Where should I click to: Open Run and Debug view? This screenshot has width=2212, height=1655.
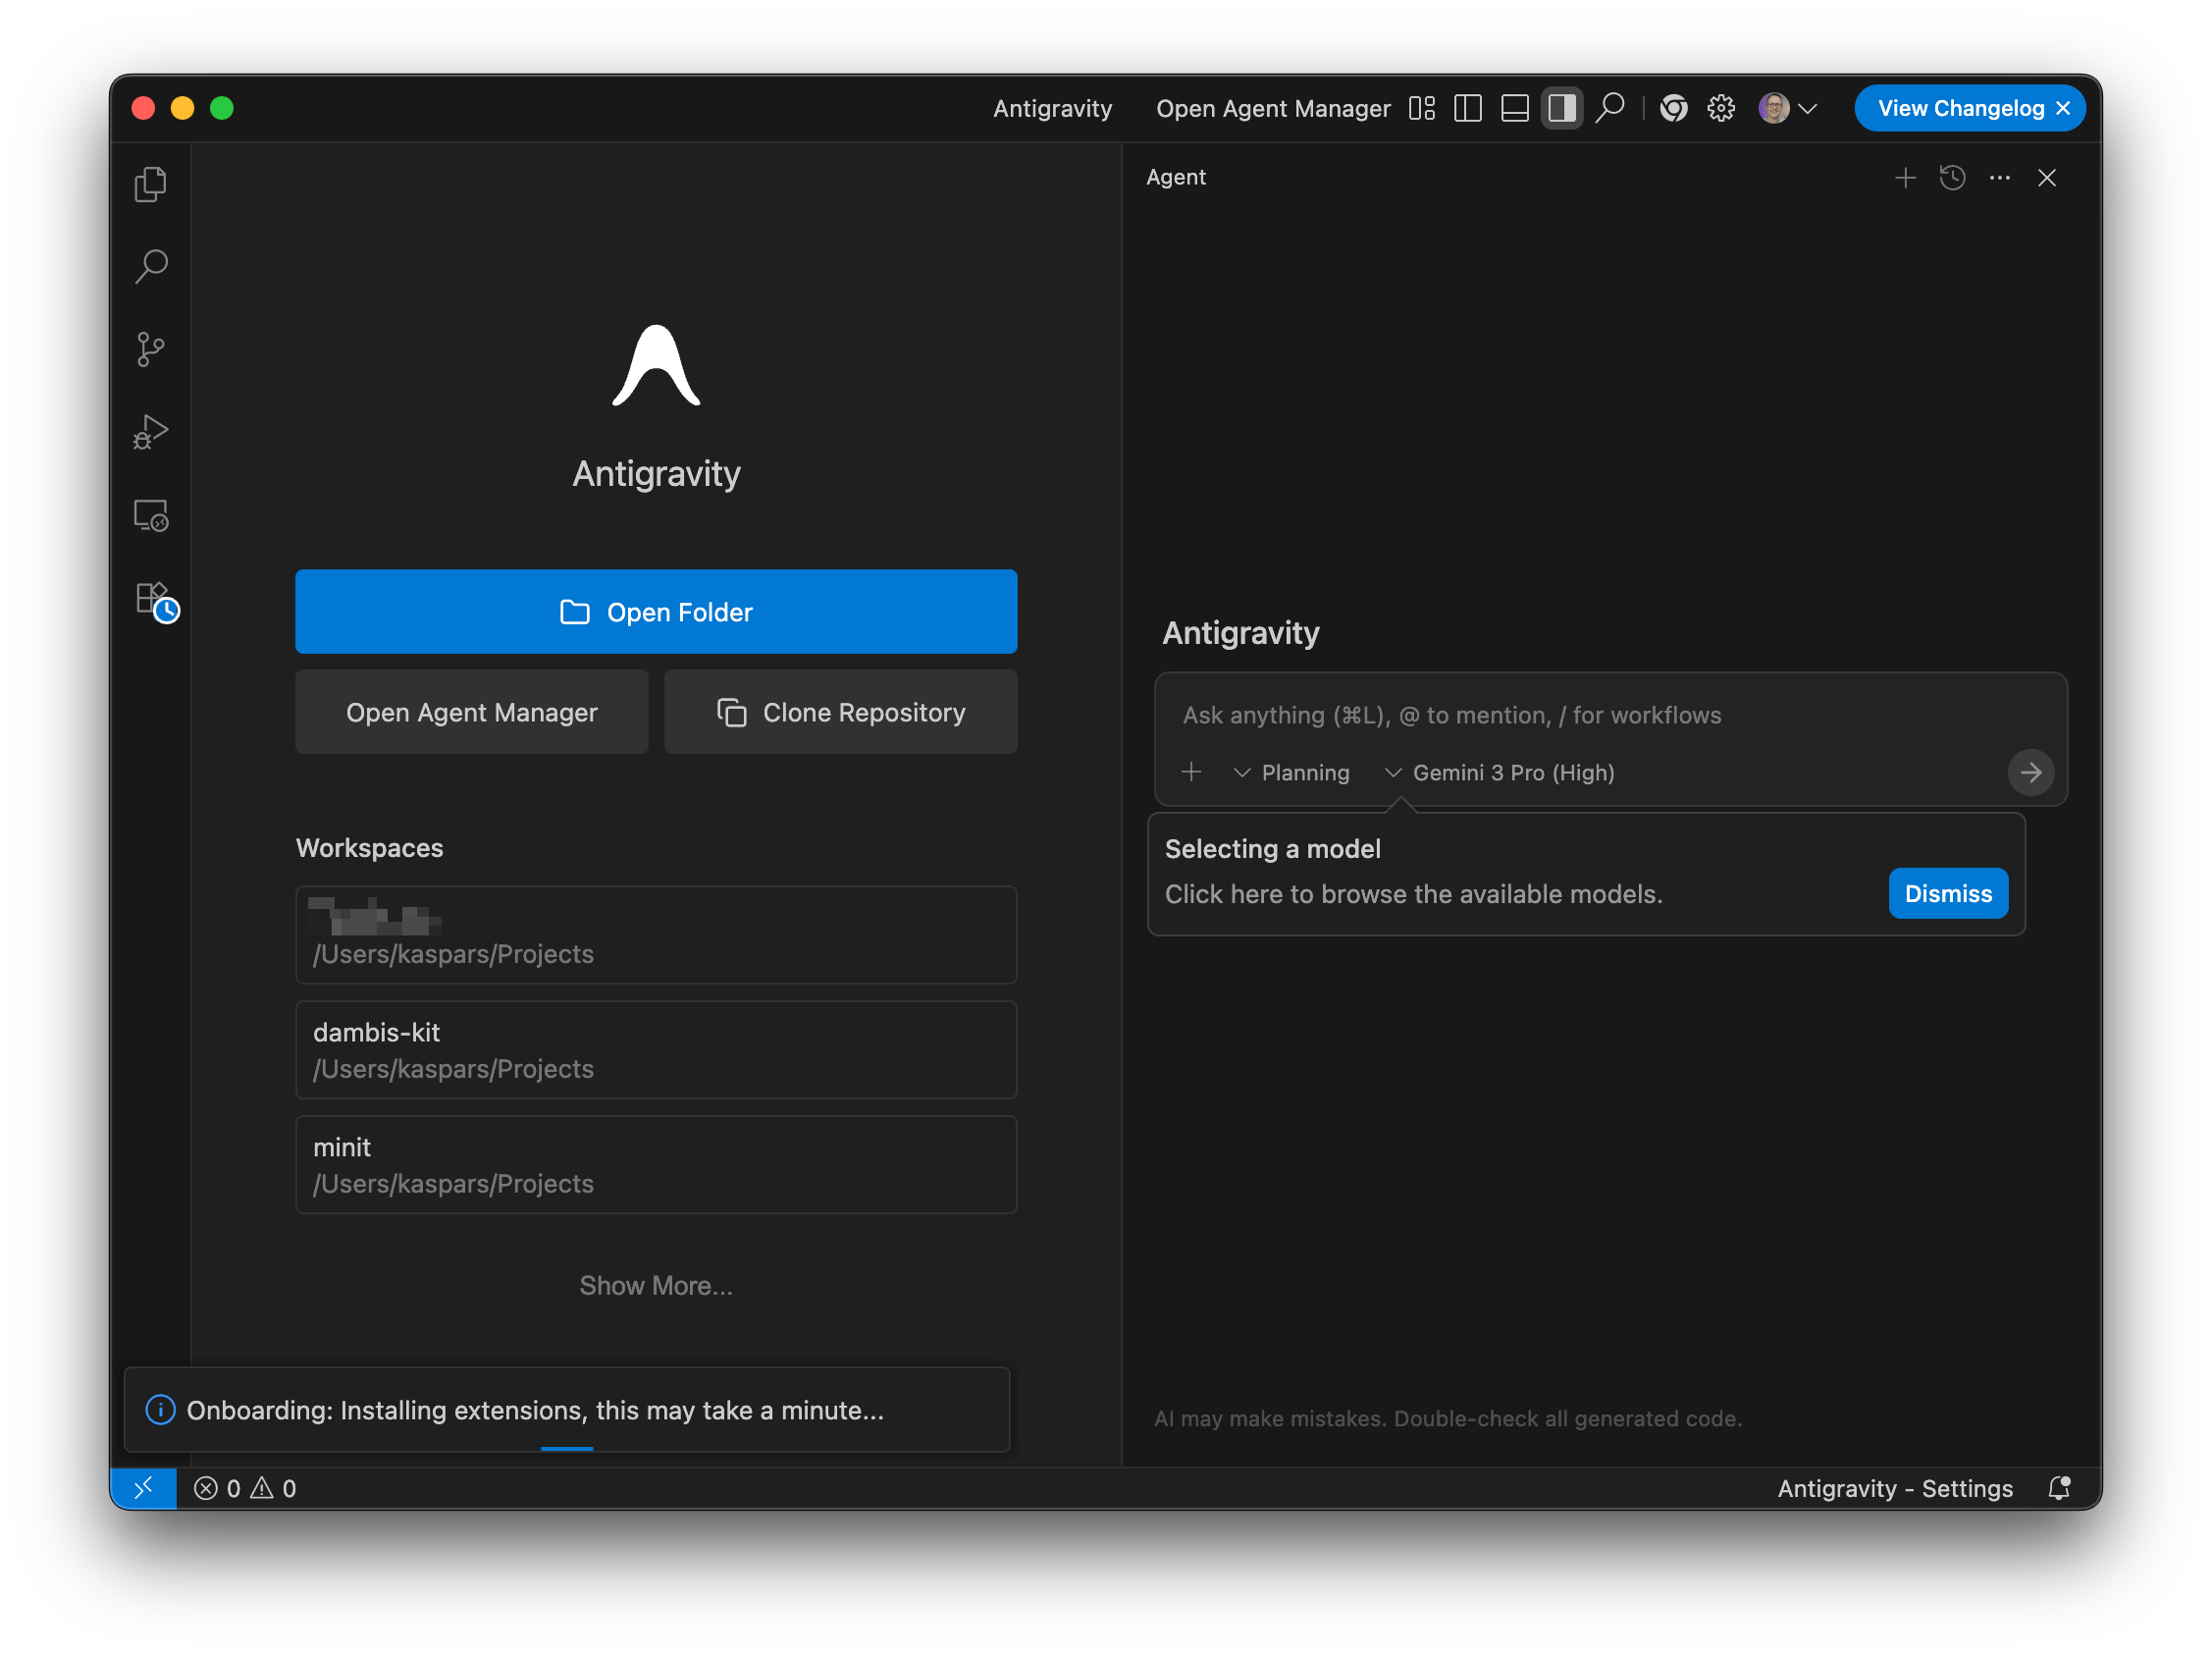150,432
